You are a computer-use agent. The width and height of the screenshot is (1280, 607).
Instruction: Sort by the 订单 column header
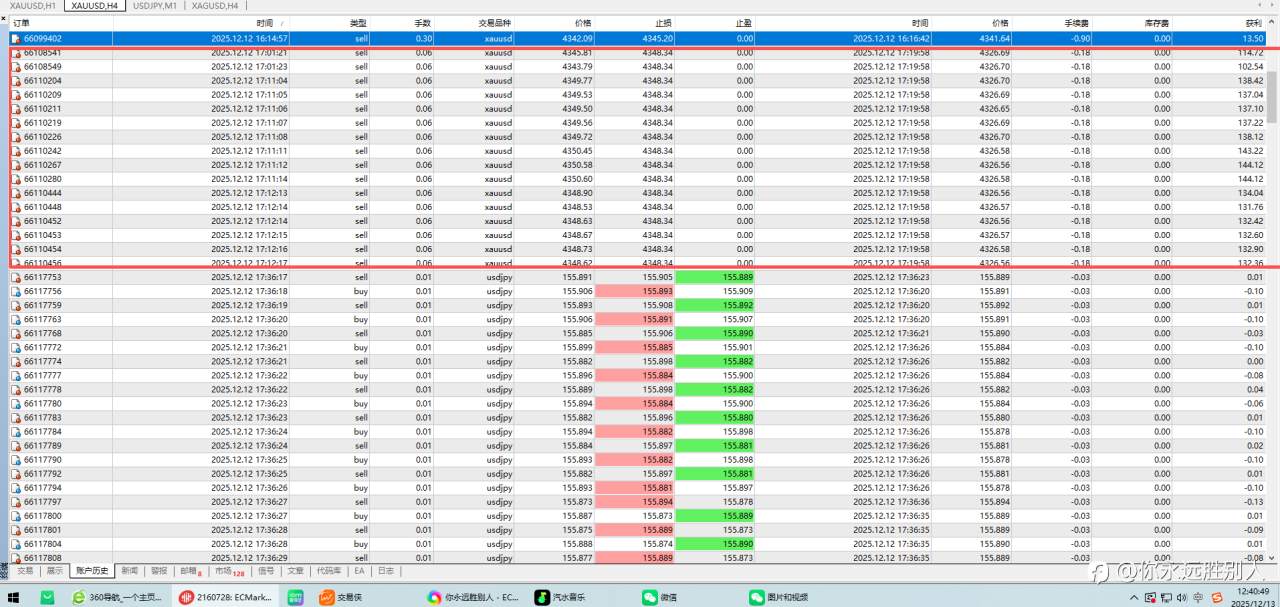[x=20, y=23]
